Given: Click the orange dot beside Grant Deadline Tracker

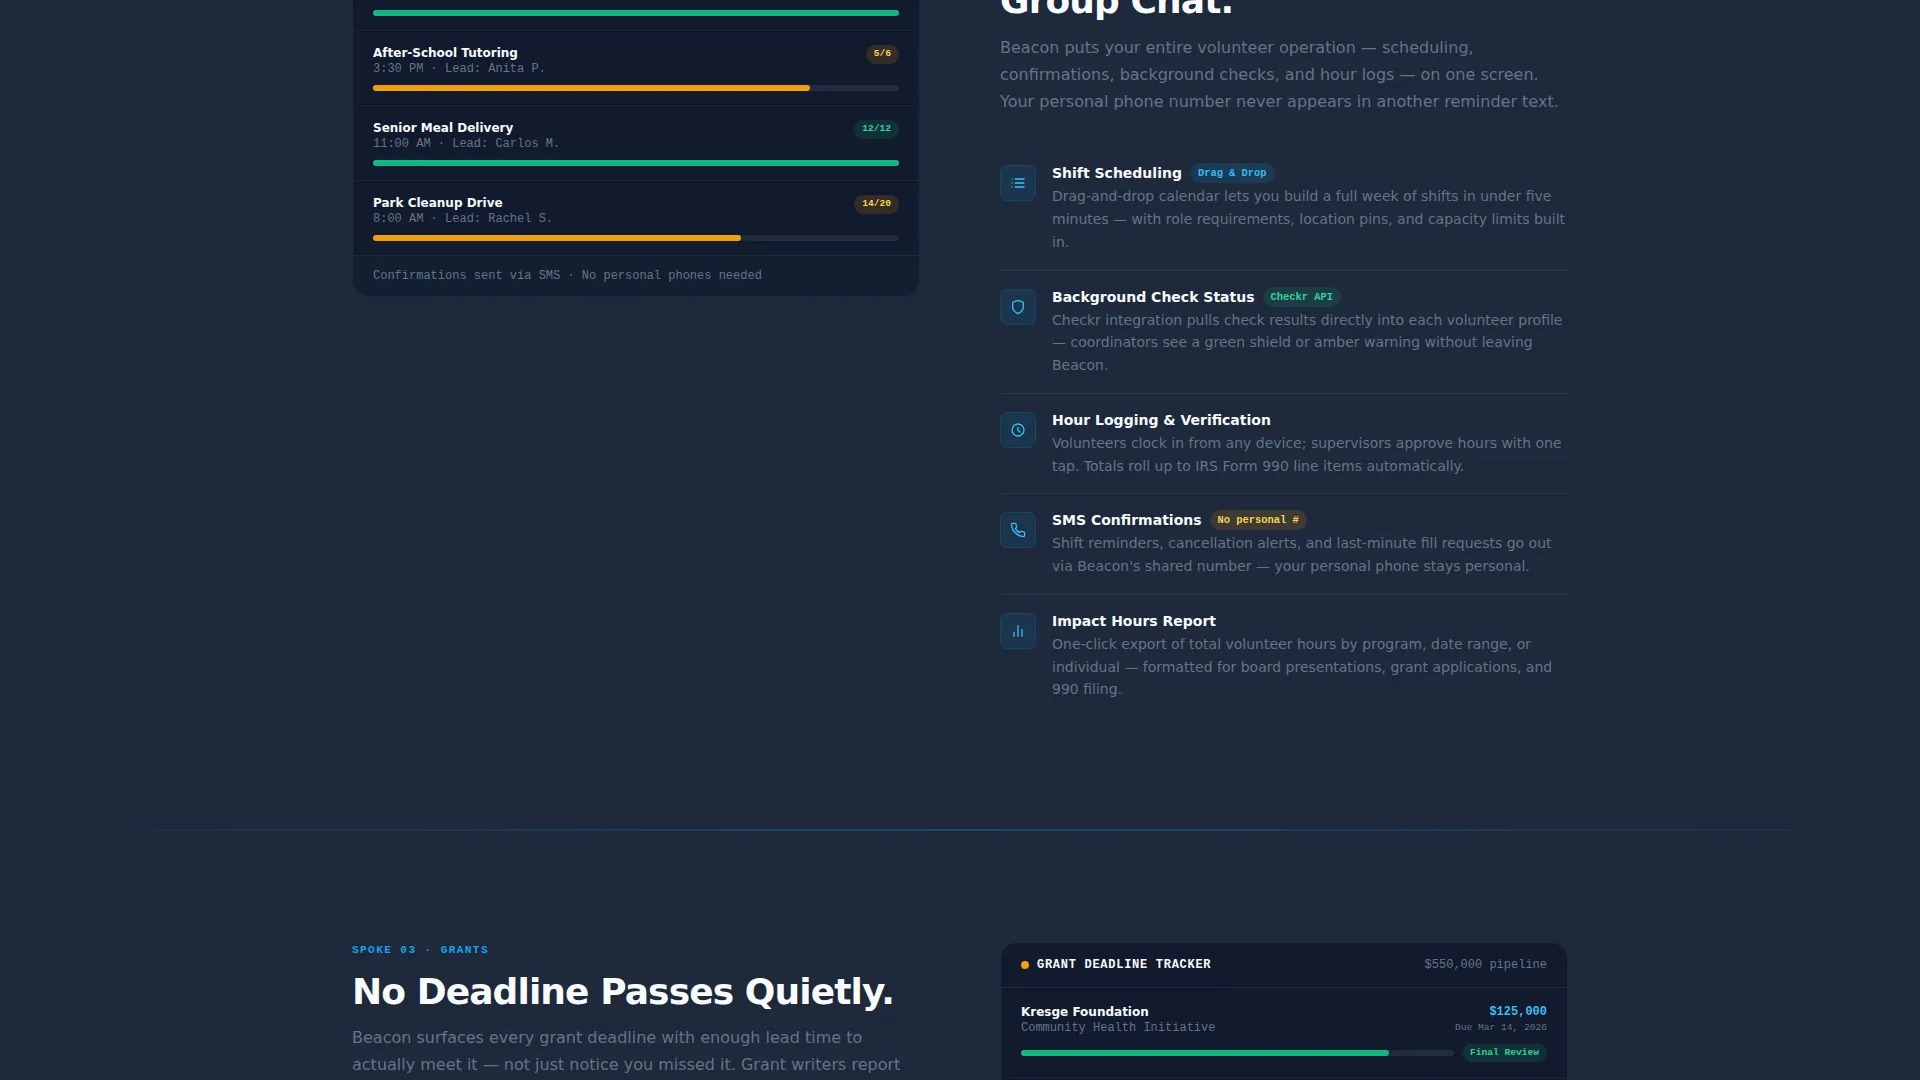Looking at the screenshot, I should [1025, 965].
